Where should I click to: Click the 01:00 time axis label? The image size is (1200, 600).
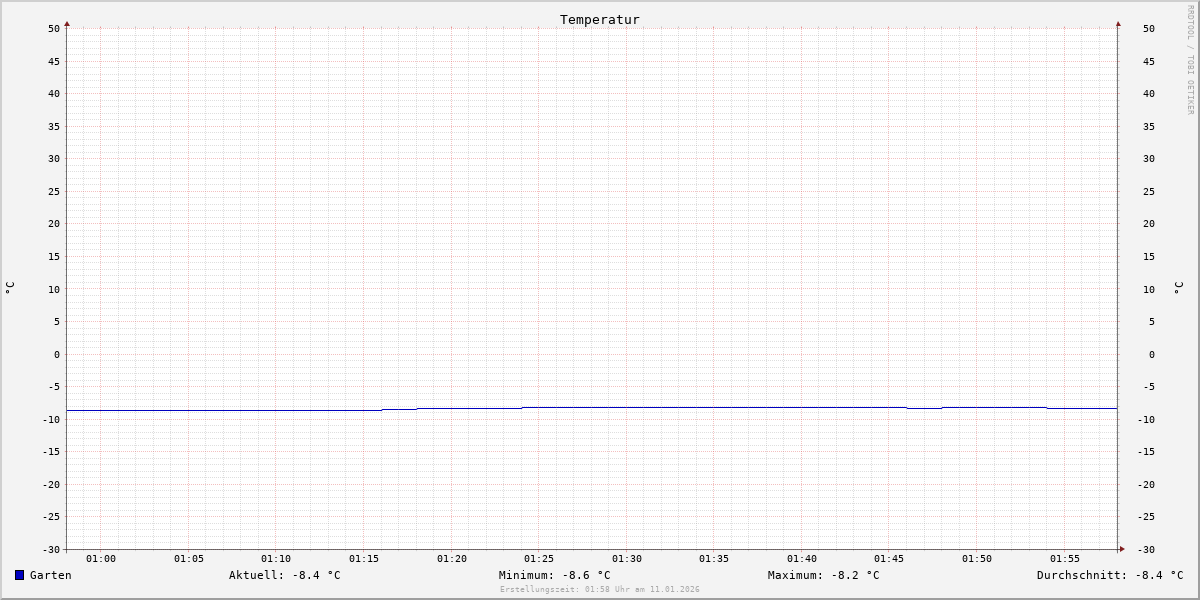pyautogui.click(x=101, y=559)
